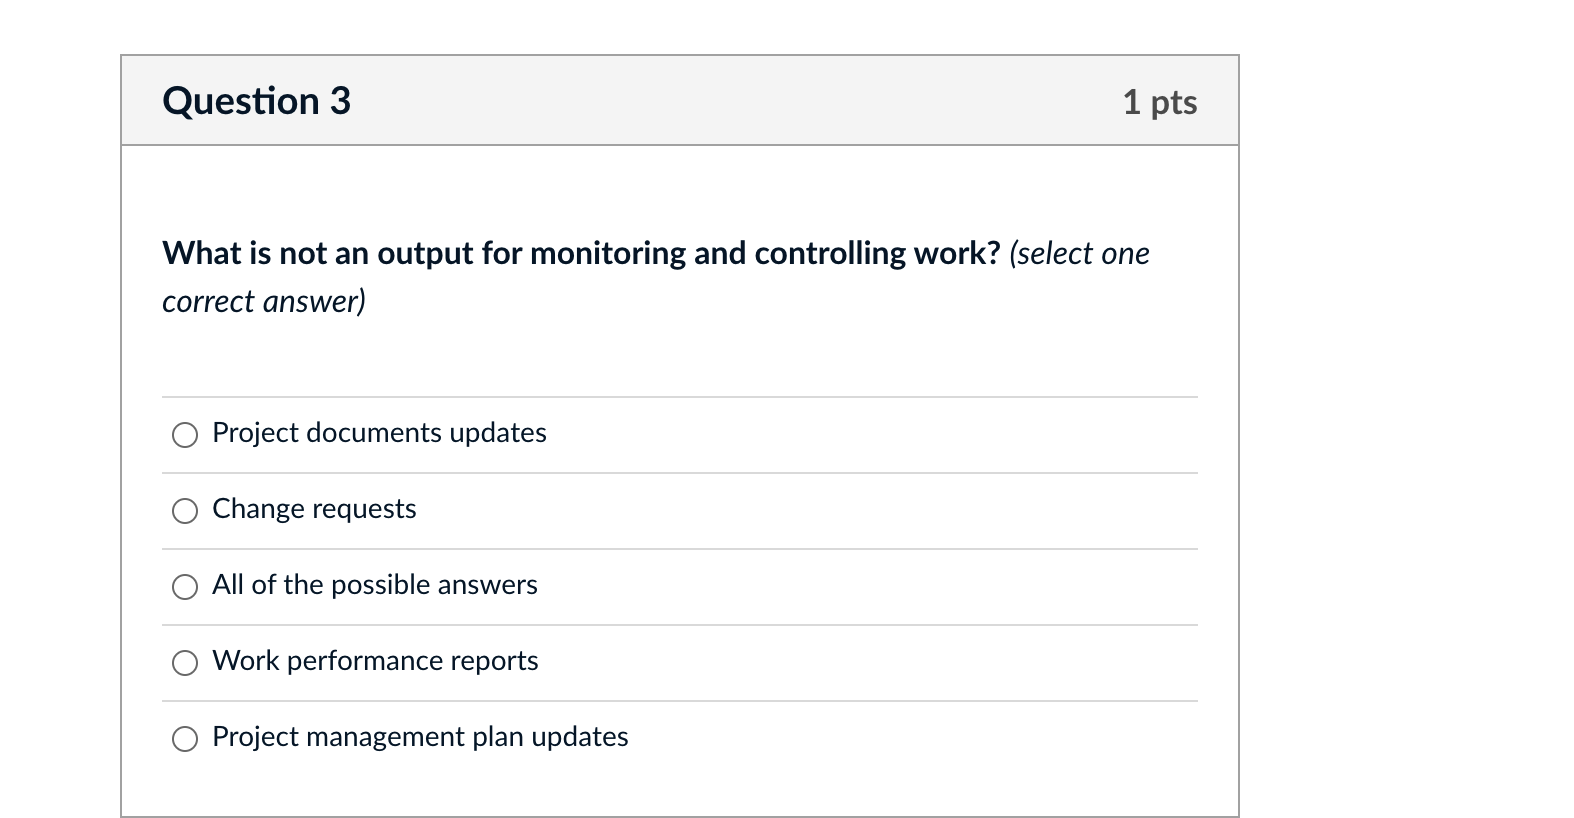Click the 'Work performance reports' answer text
The width and height of the screenshot is (1574, 818).
(x=375, y=661)
